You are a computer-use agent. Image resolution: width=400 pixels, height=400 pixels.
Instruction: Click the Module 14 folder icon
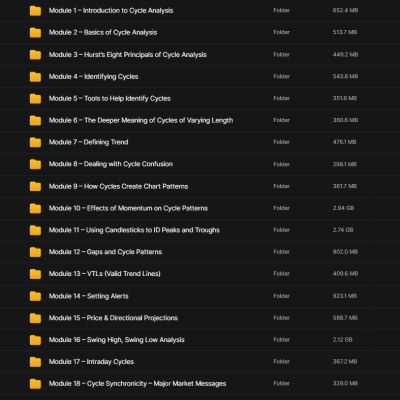pyautogui.click(x=35, y=296)
